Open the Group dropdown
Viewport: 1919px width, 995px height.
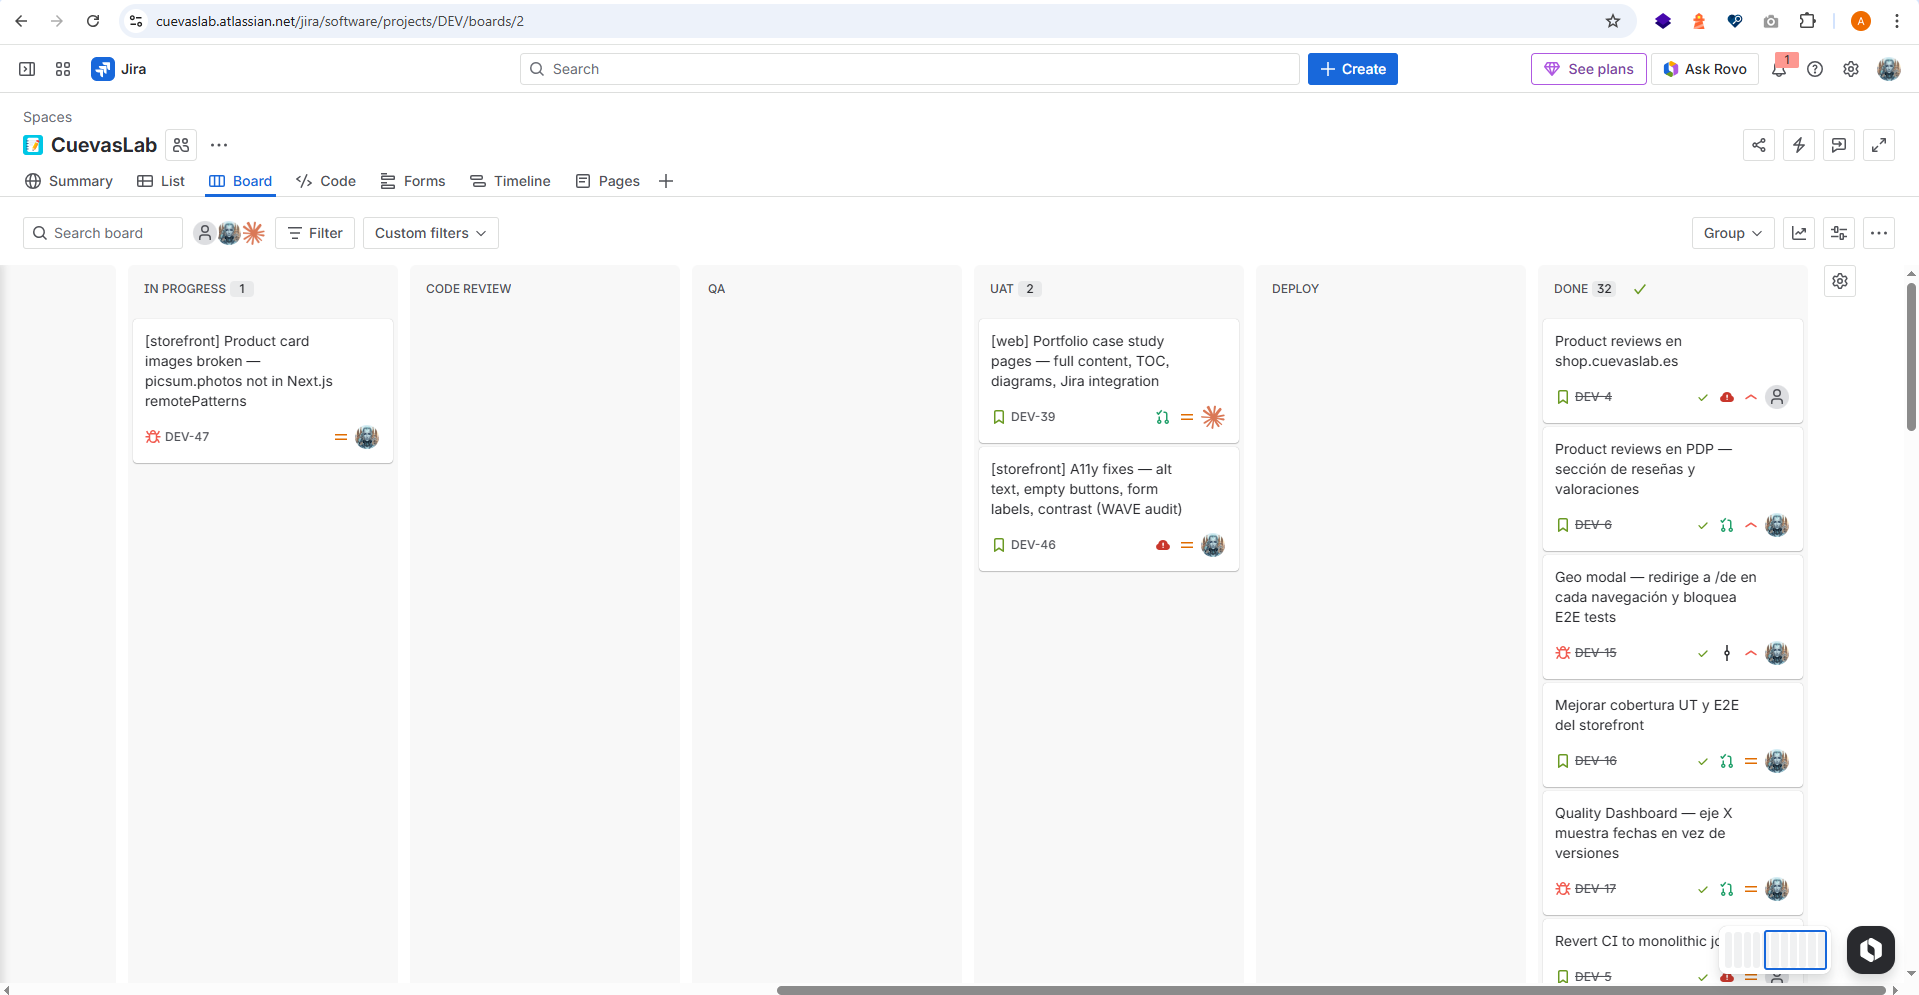1733,233
